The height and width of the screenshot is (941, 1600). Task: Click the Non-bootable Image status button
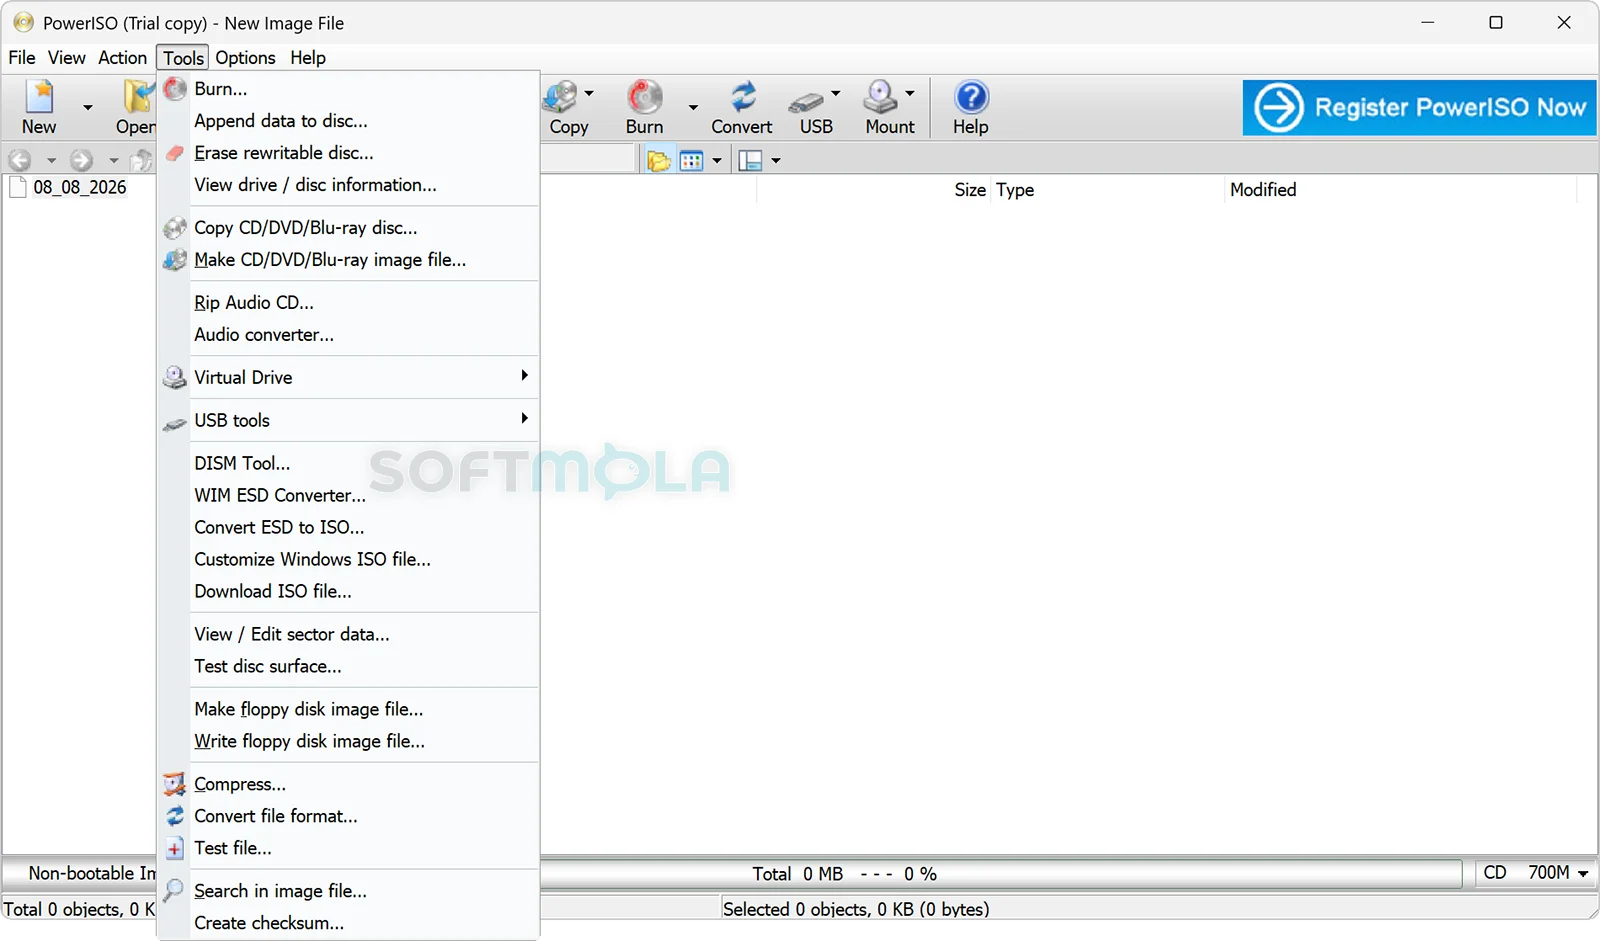(81, 873)
